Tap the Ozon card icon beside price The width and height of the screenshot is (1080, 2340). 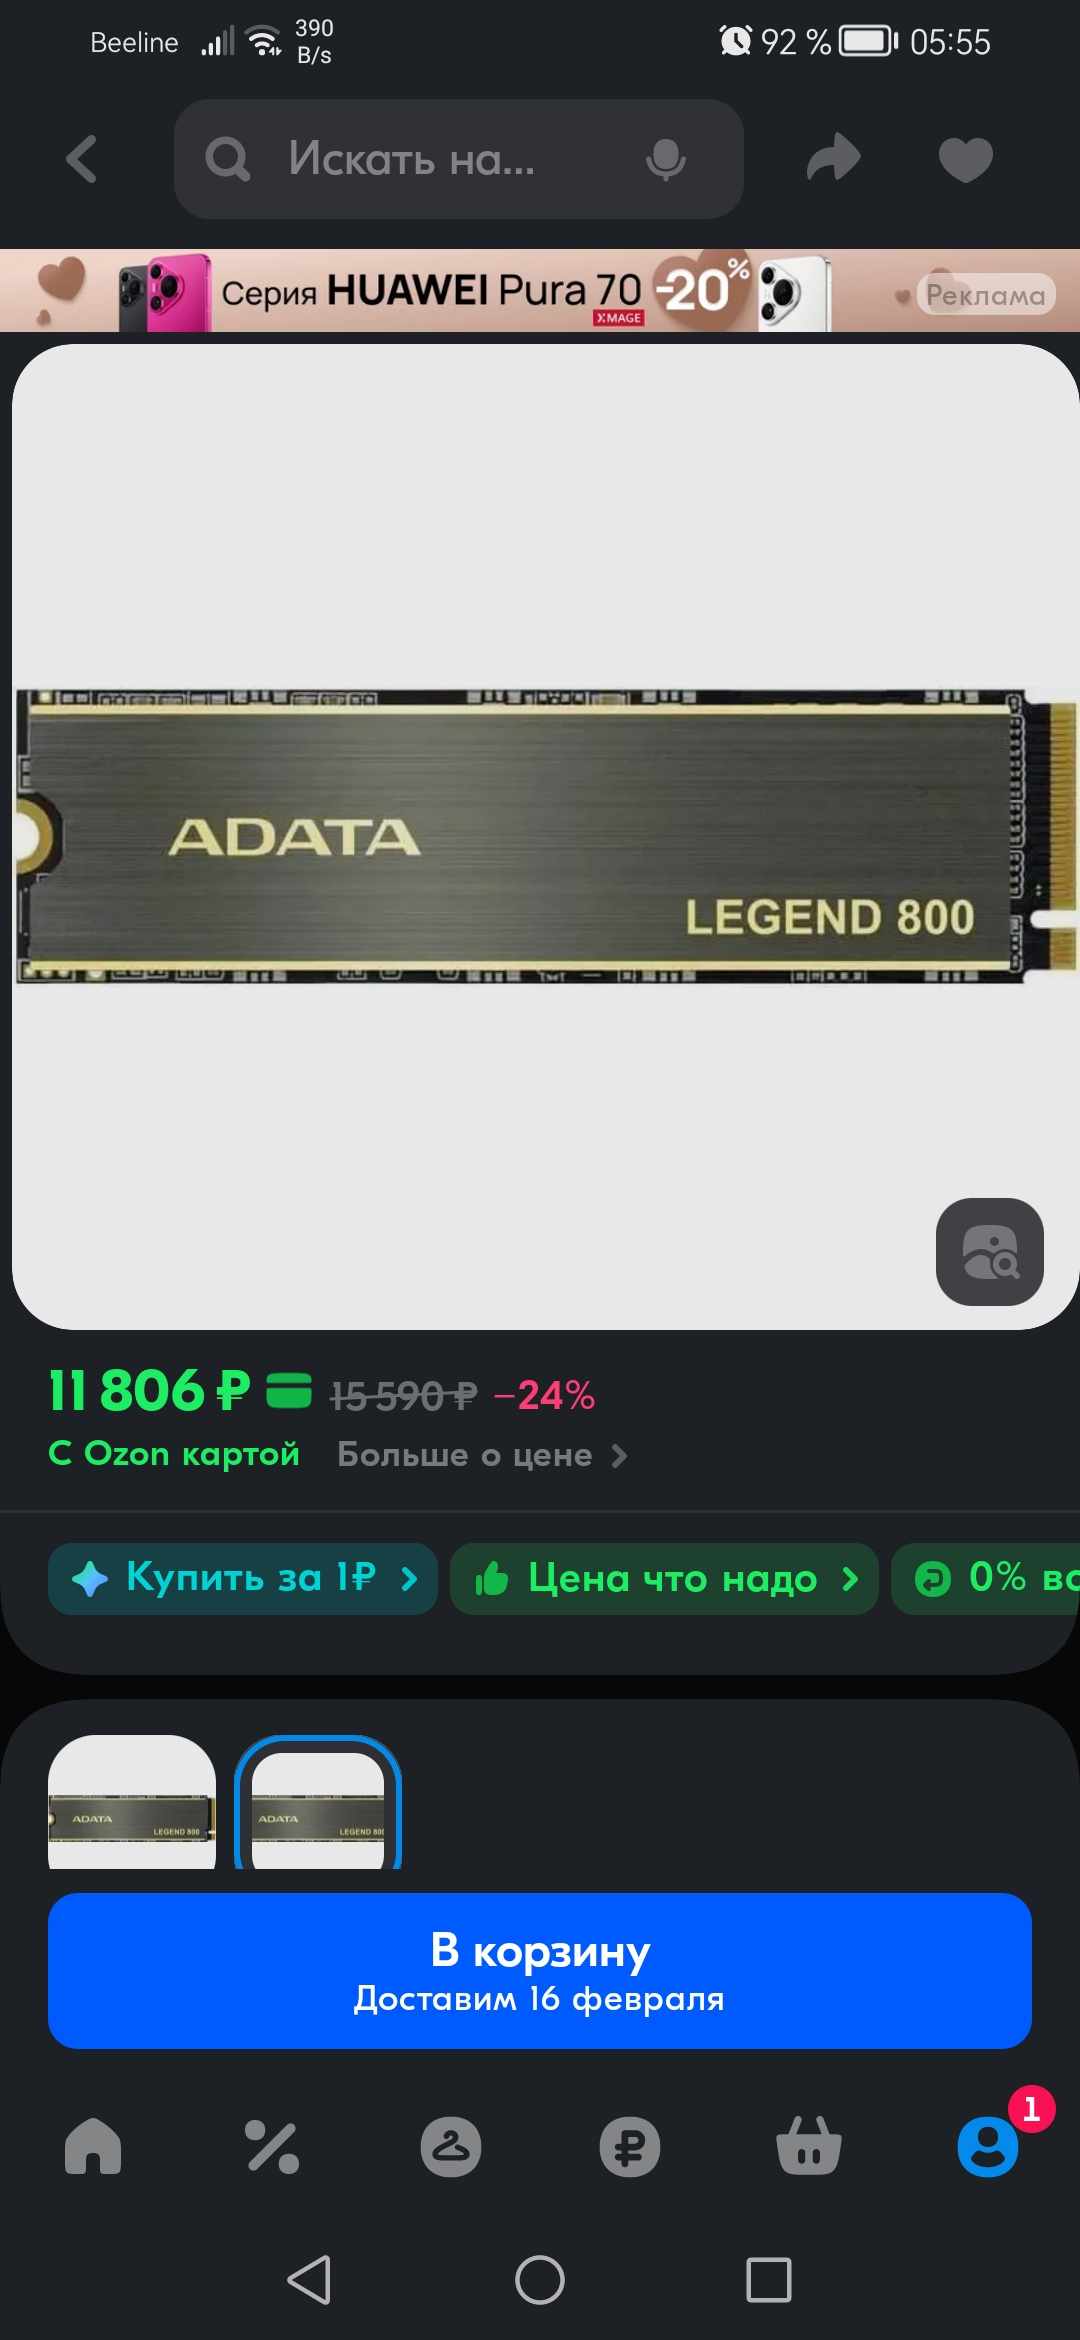289,1391
